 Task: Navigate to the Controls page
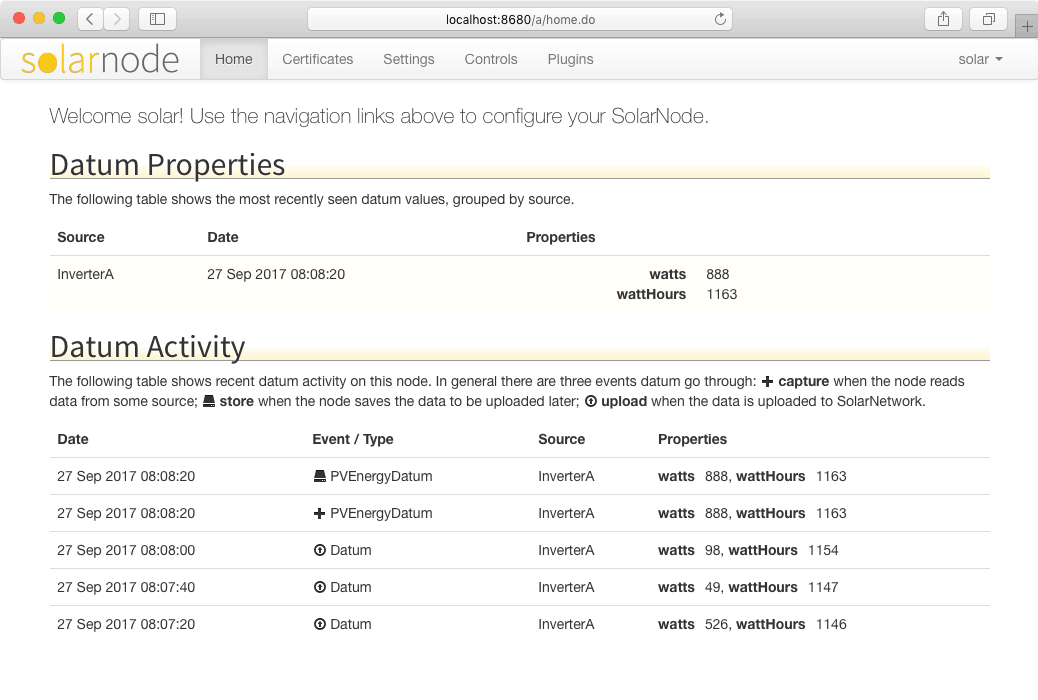[491, 59]
